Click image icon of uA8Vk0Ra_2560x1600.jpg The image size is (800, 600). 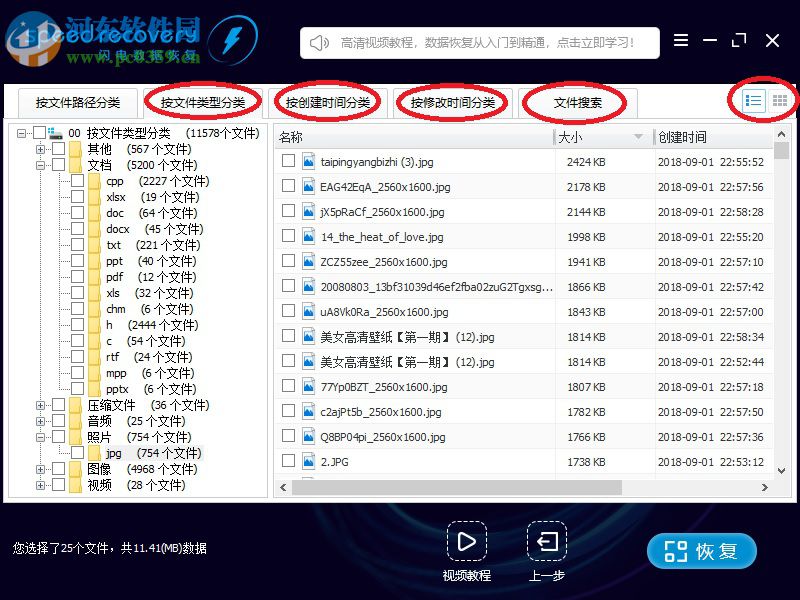click(x=308, y=312)
